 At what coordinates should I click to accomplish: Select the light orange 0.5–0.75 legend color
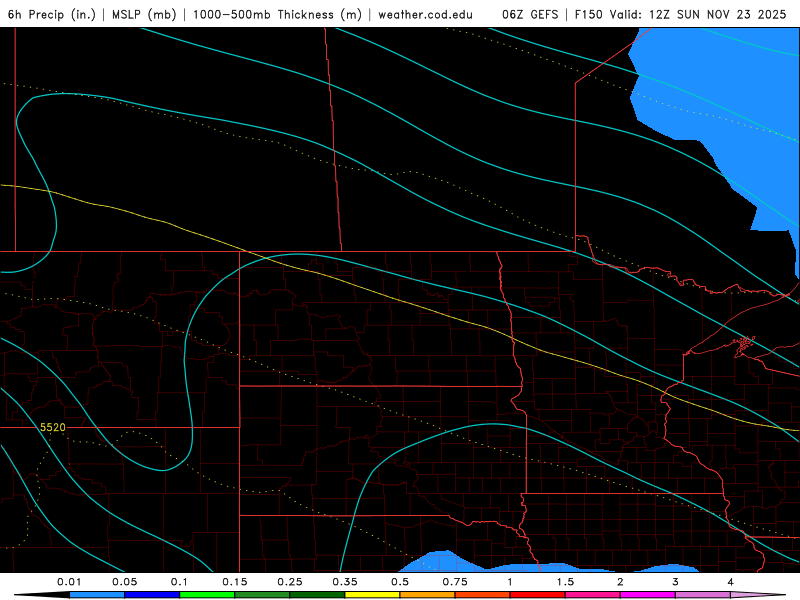(x=428, y=595)
